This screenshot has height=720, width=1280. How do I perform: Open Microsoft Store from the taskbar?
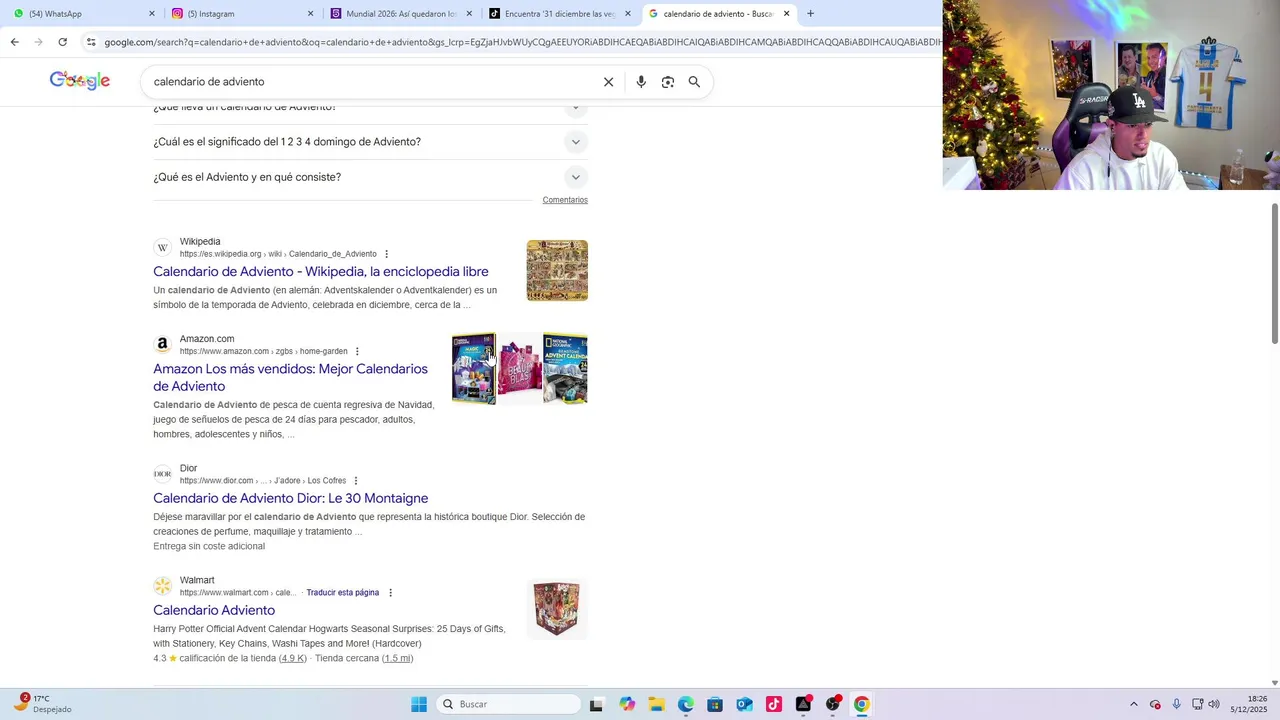(x=715, y=704)
